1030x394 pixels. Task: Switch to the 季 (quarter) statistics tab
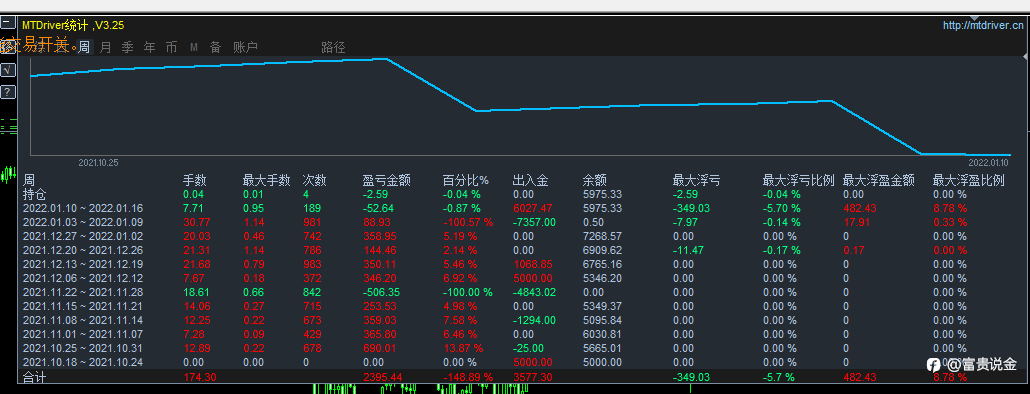pos(127,47)
